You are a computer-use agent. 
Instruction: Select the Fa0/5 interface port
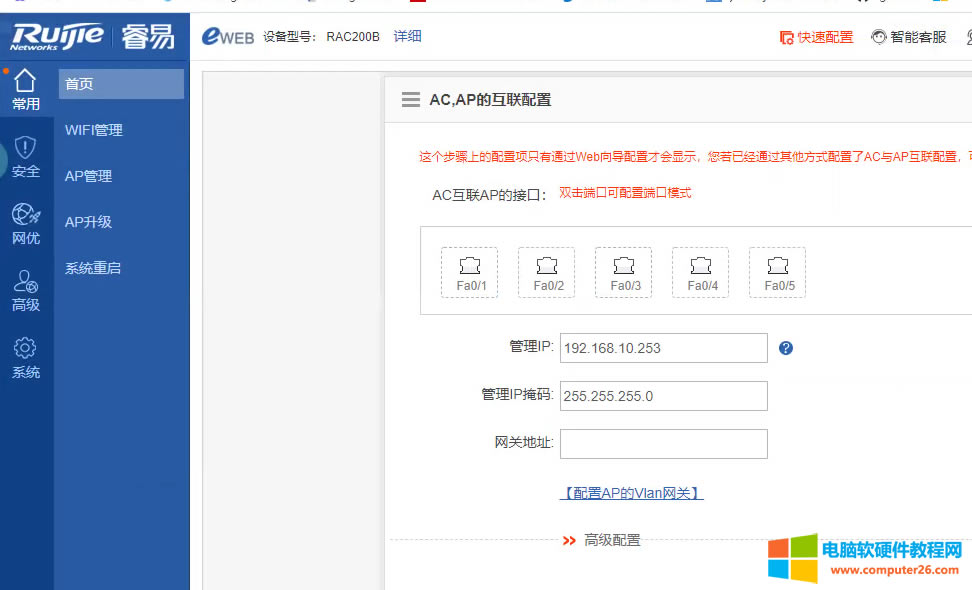777,272
